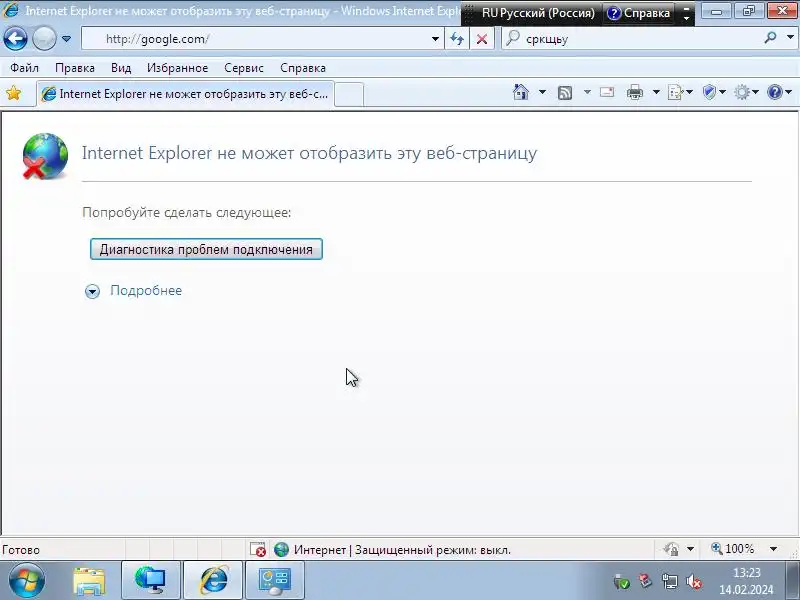Click the address bar showing http://google.com/

tap(255, 39)
